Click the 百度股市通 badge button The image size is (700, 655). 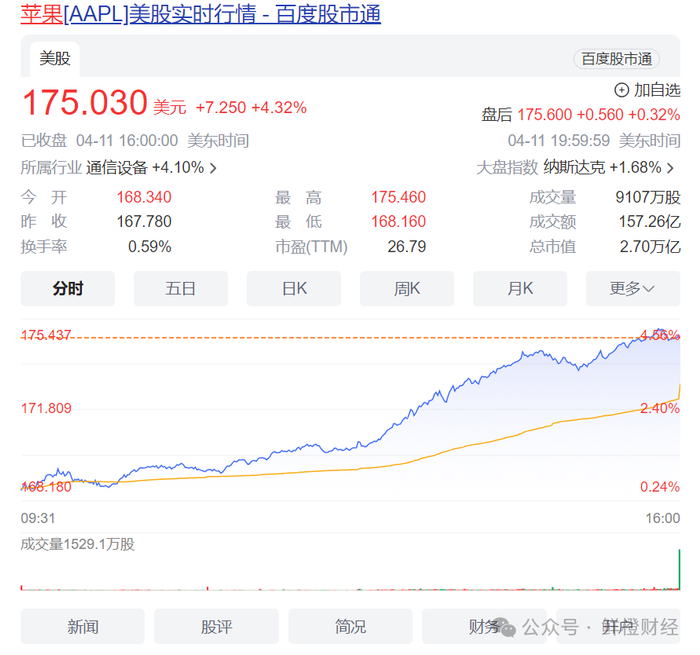pos(616,59)
